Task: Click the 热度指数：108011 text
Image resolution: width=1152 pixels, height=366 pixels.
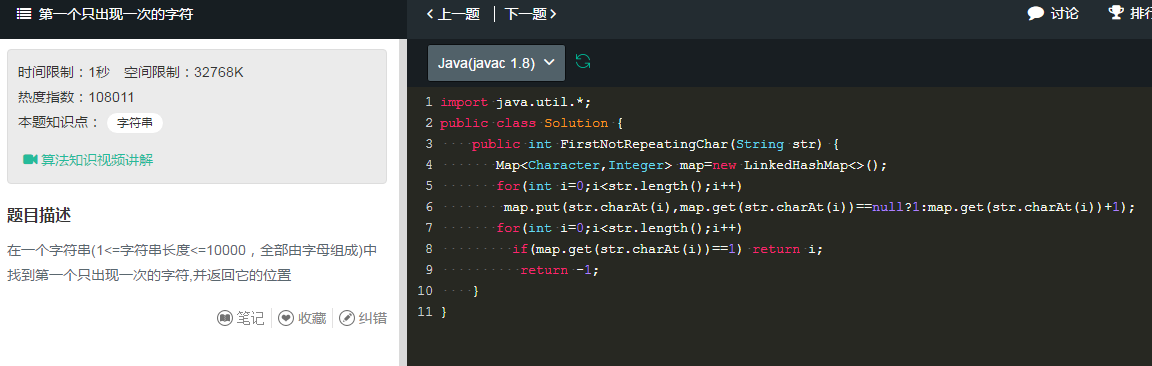Action: pyautogui.click(x=76, y=97)
